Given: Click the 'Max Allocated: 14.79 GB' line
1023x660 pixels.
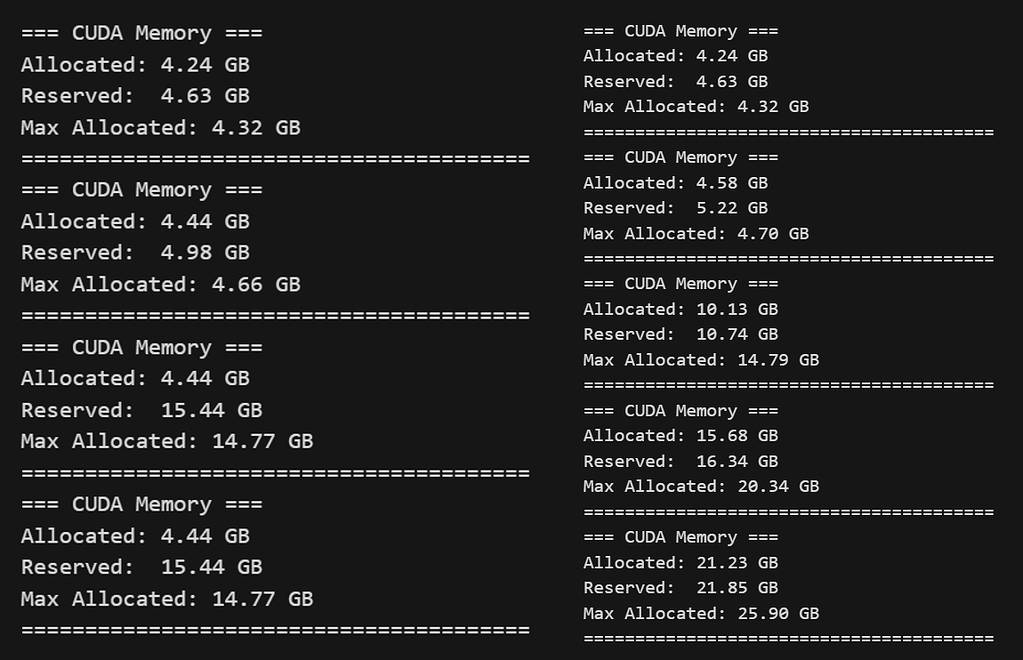Looking at the screenshot, I should [701, 360].
